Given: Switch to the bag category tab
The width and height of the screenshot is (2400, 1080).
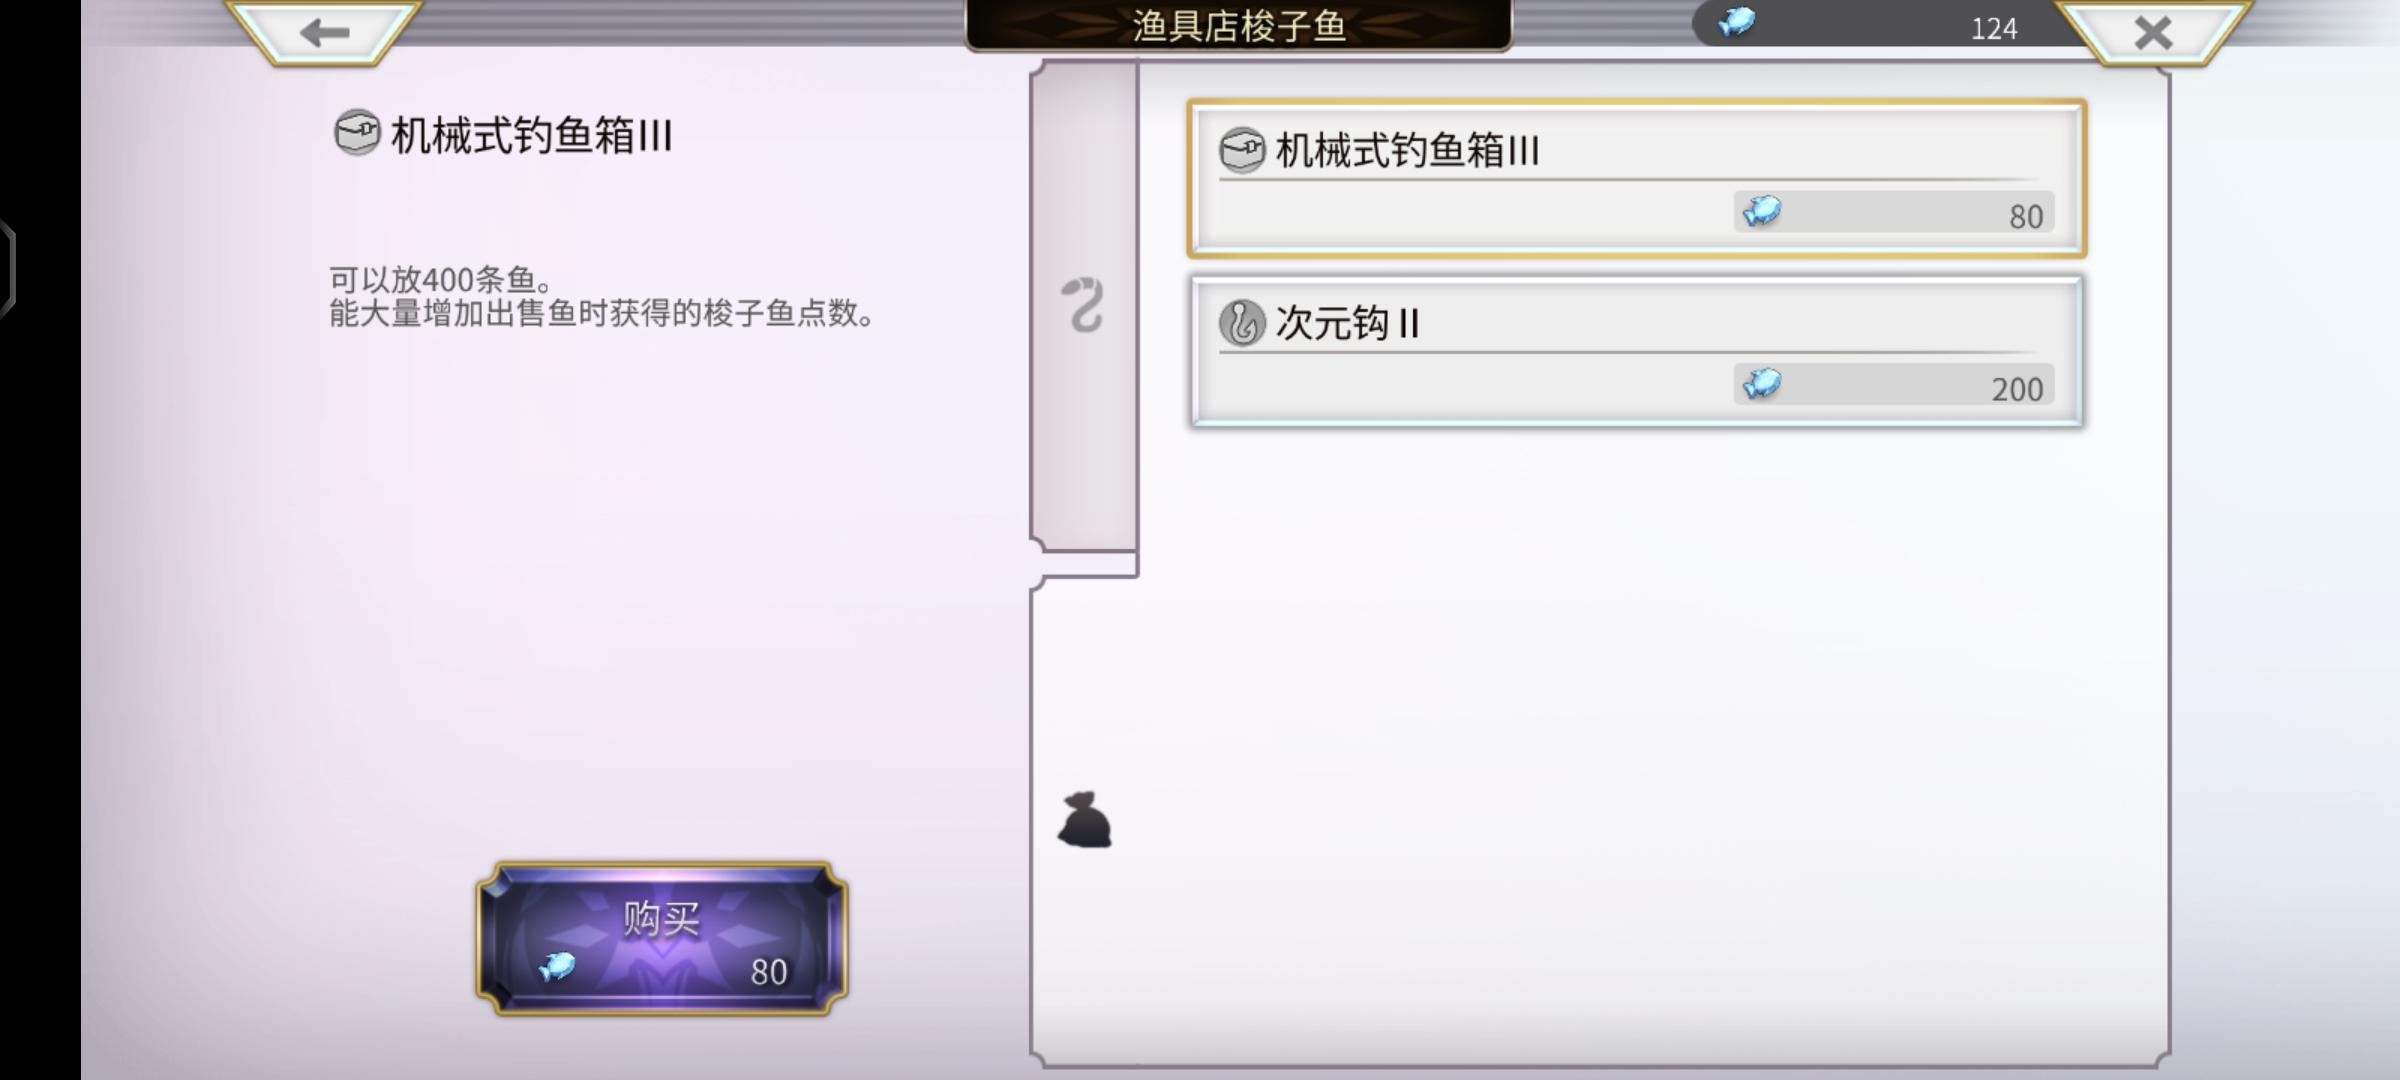Looking at the screenshot, I should tap(1085, 820).
